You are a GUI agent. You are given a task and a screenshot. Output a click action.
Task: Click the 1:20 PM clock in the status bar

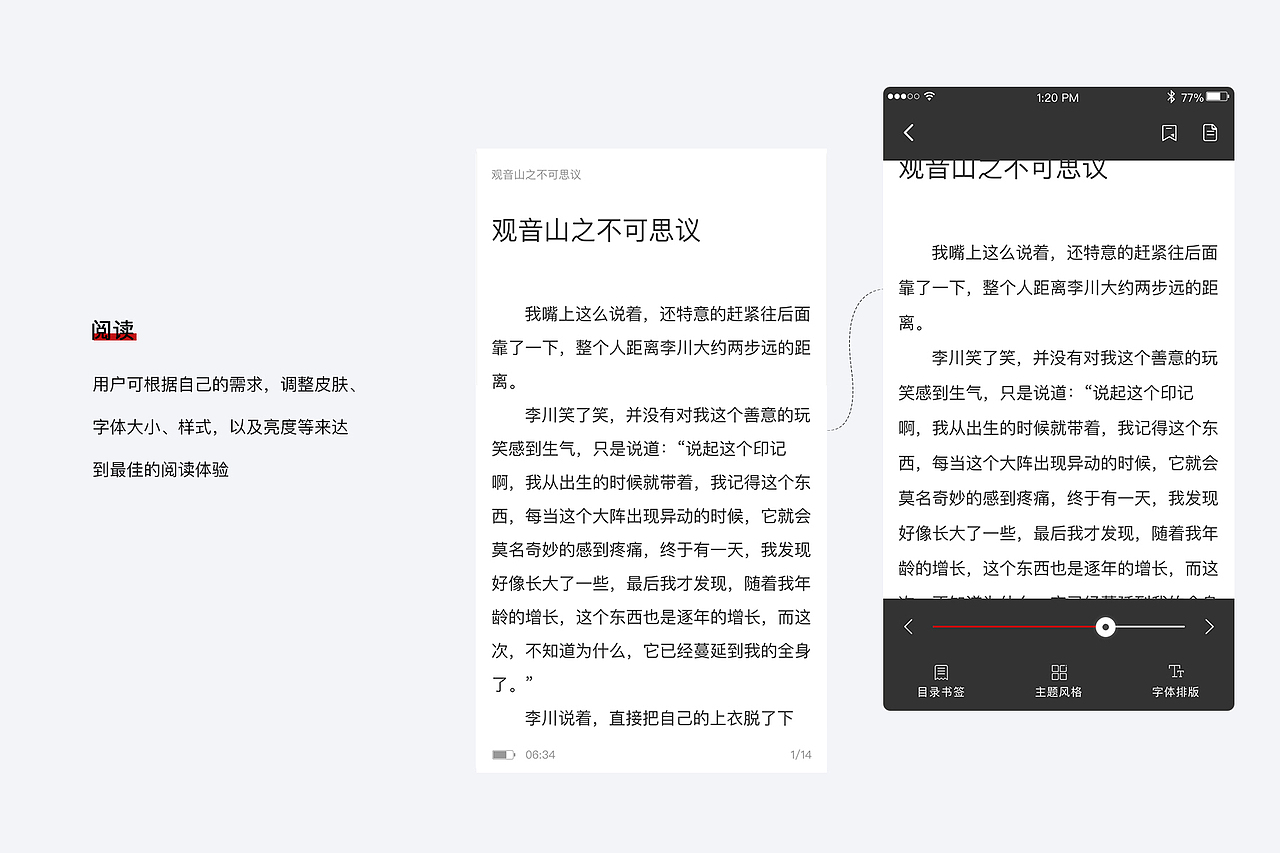(1058, 98)
